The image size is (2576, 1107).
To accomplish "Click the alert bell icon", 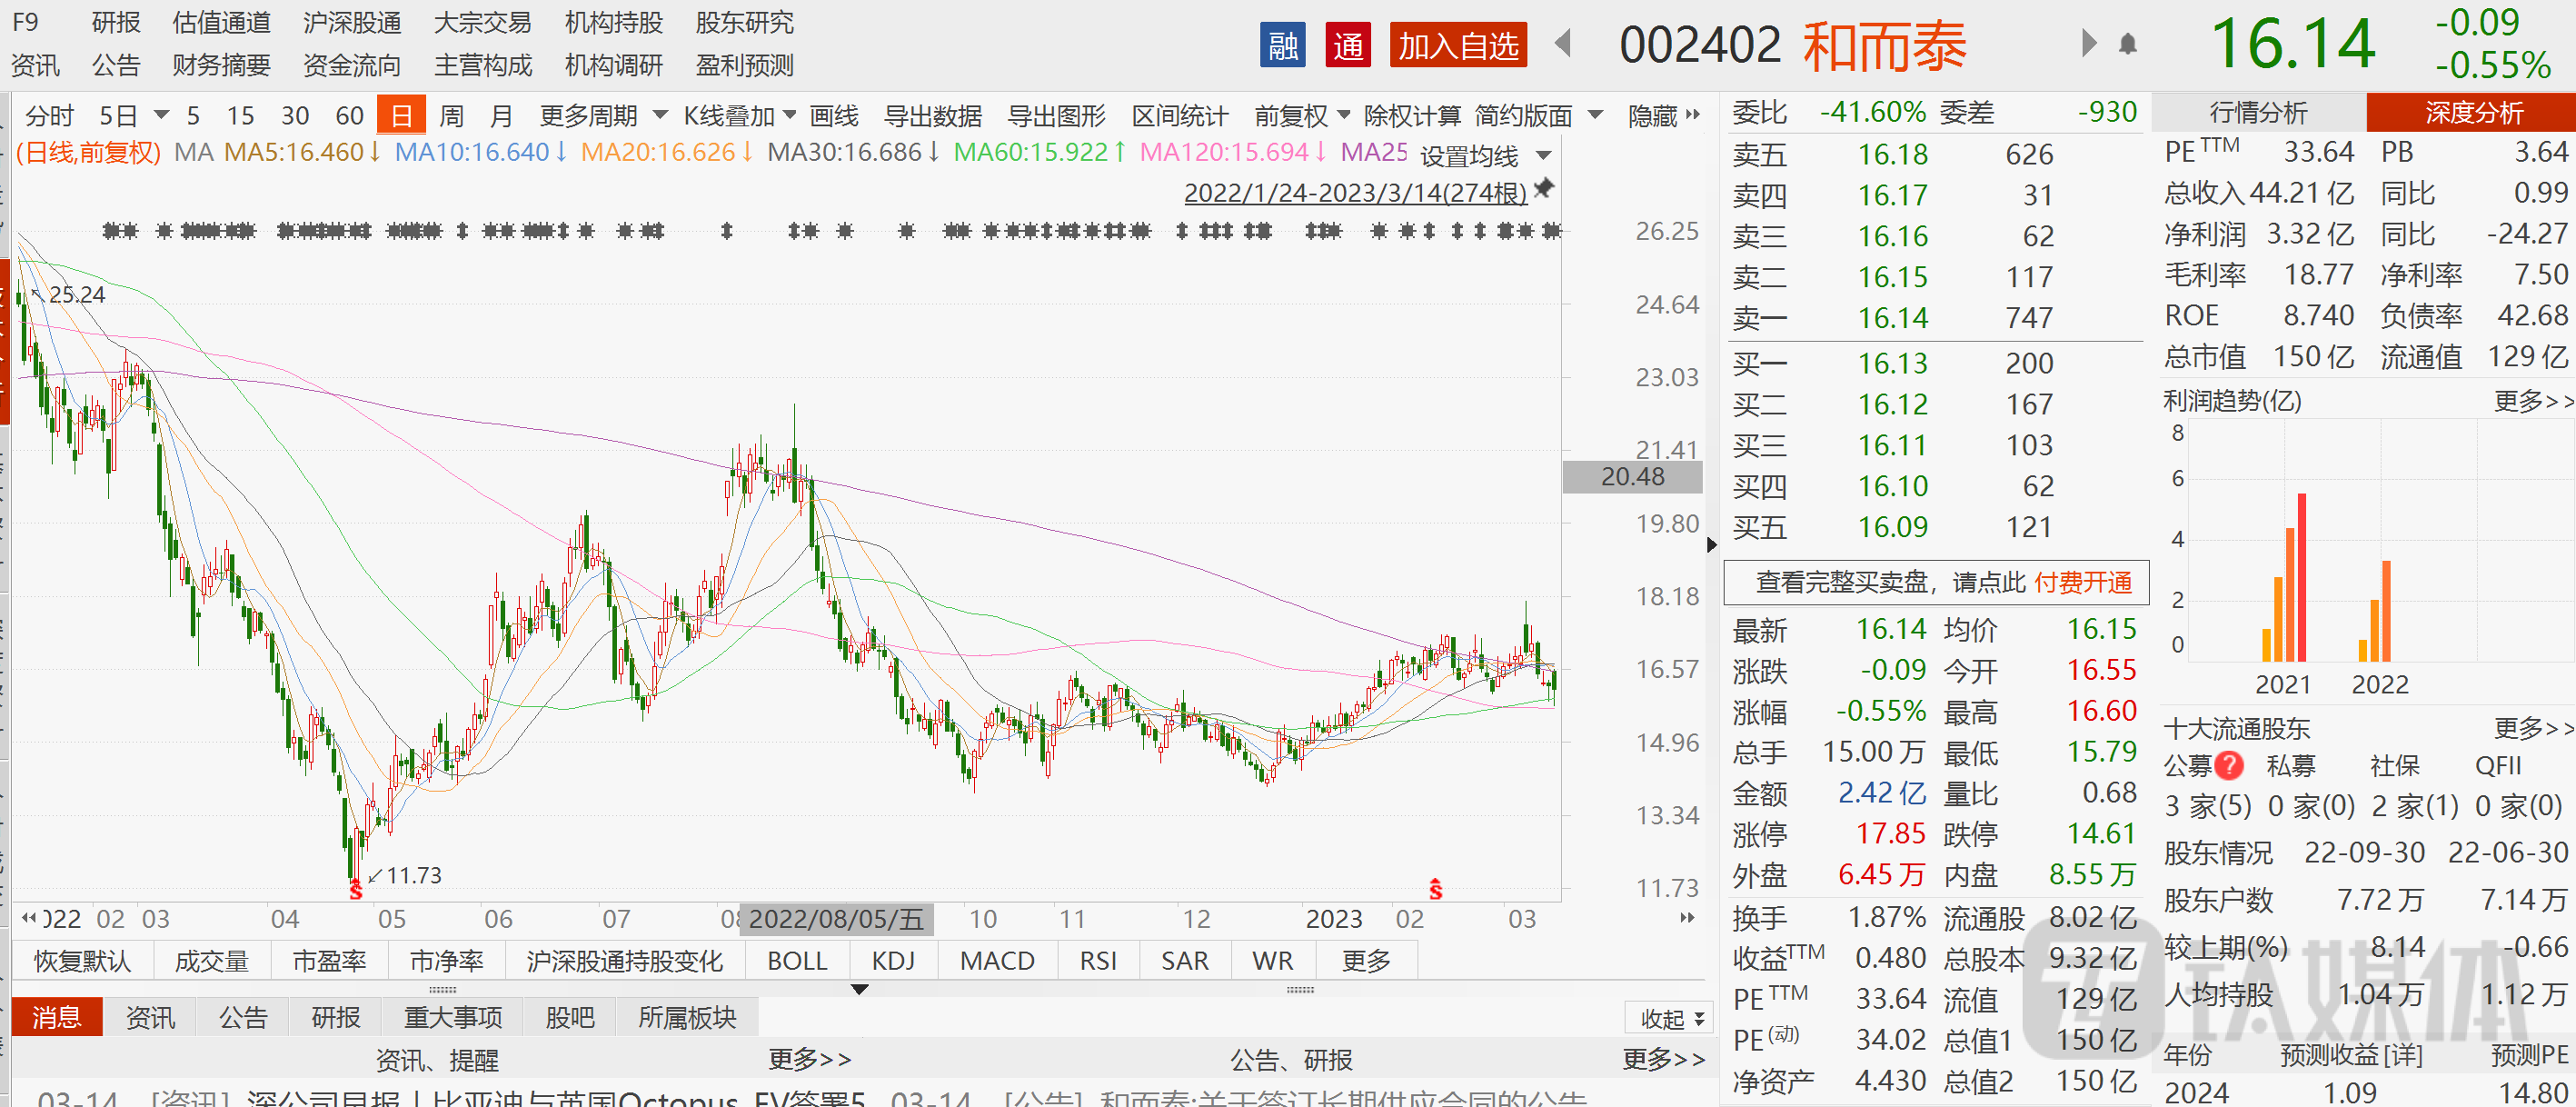I will pos(2127,44).
